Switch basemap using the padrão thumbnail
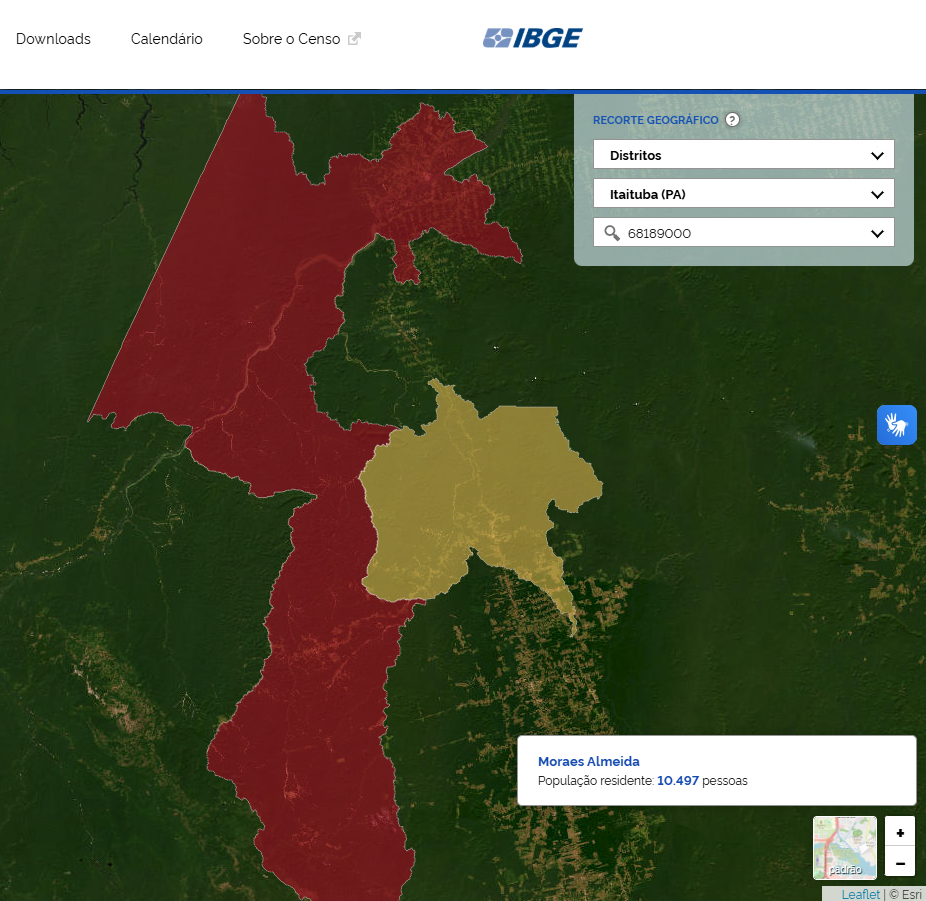926x901 pixels. coord(845,847)
